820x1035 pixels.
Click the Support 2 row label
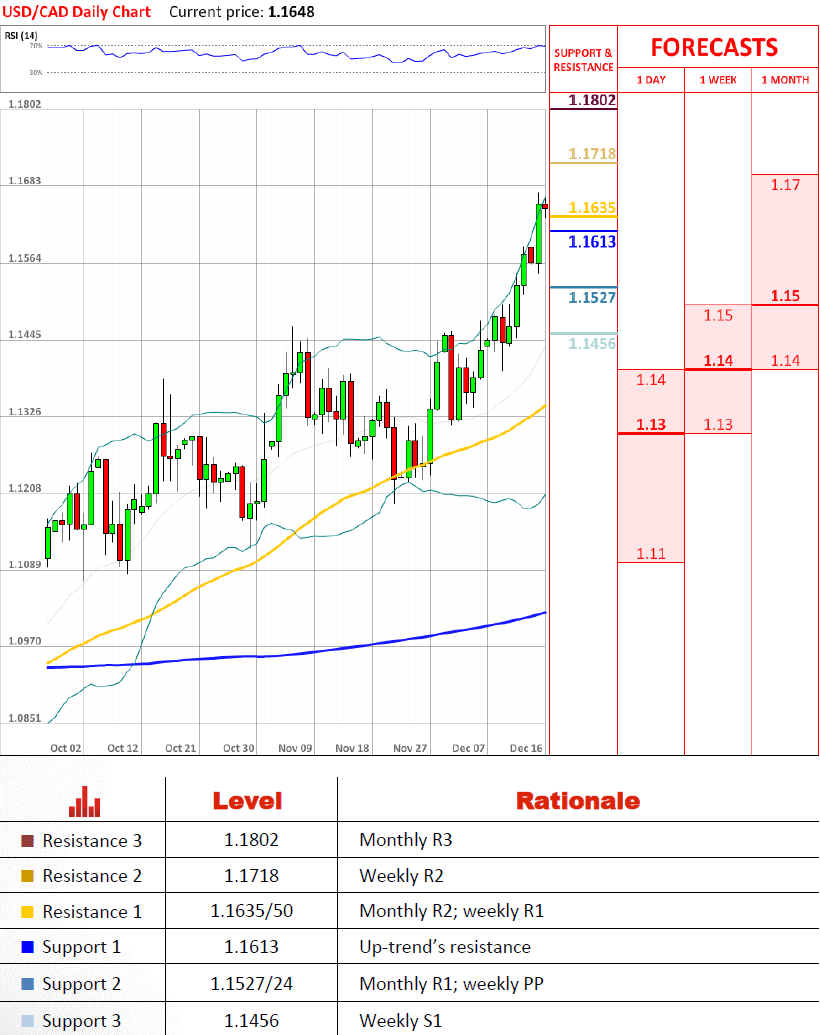tap(82, 984)
